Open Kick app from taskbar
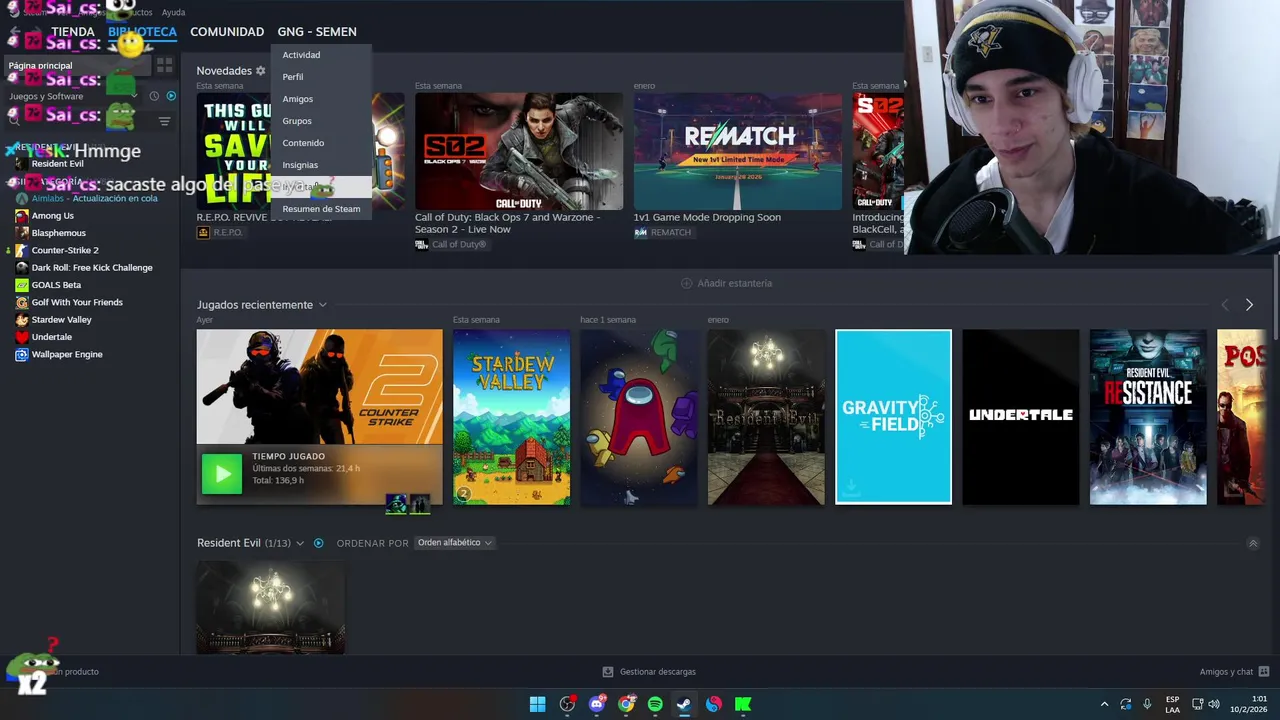This screenshot has height=720, width=1280. pyautogui.click(x=743, y=704)
